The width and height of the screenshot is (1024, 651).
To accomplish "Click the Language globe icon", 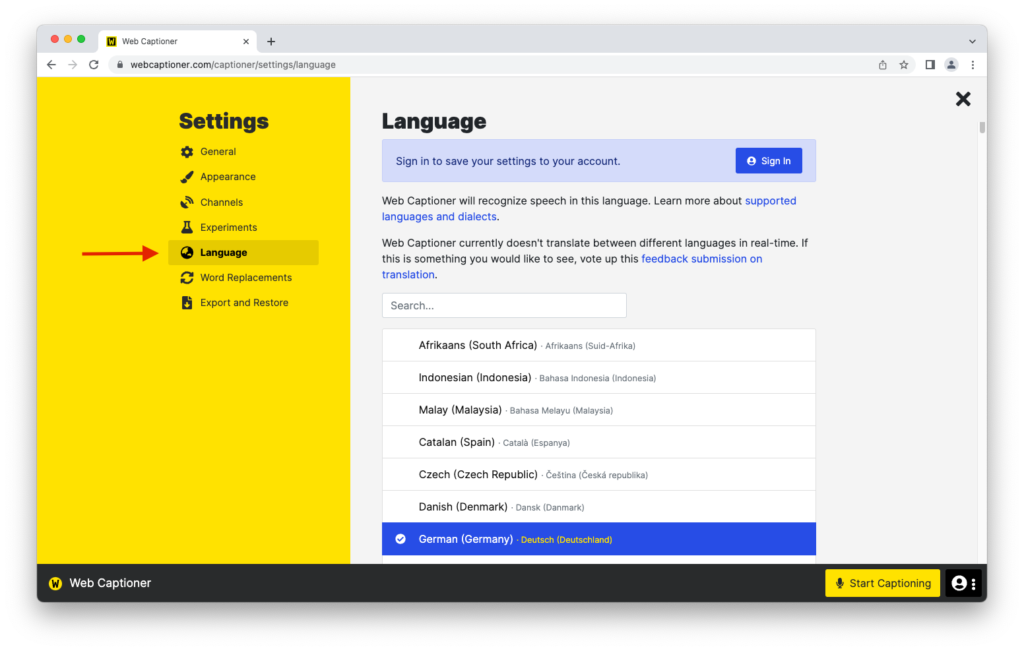I will point(187,253).
